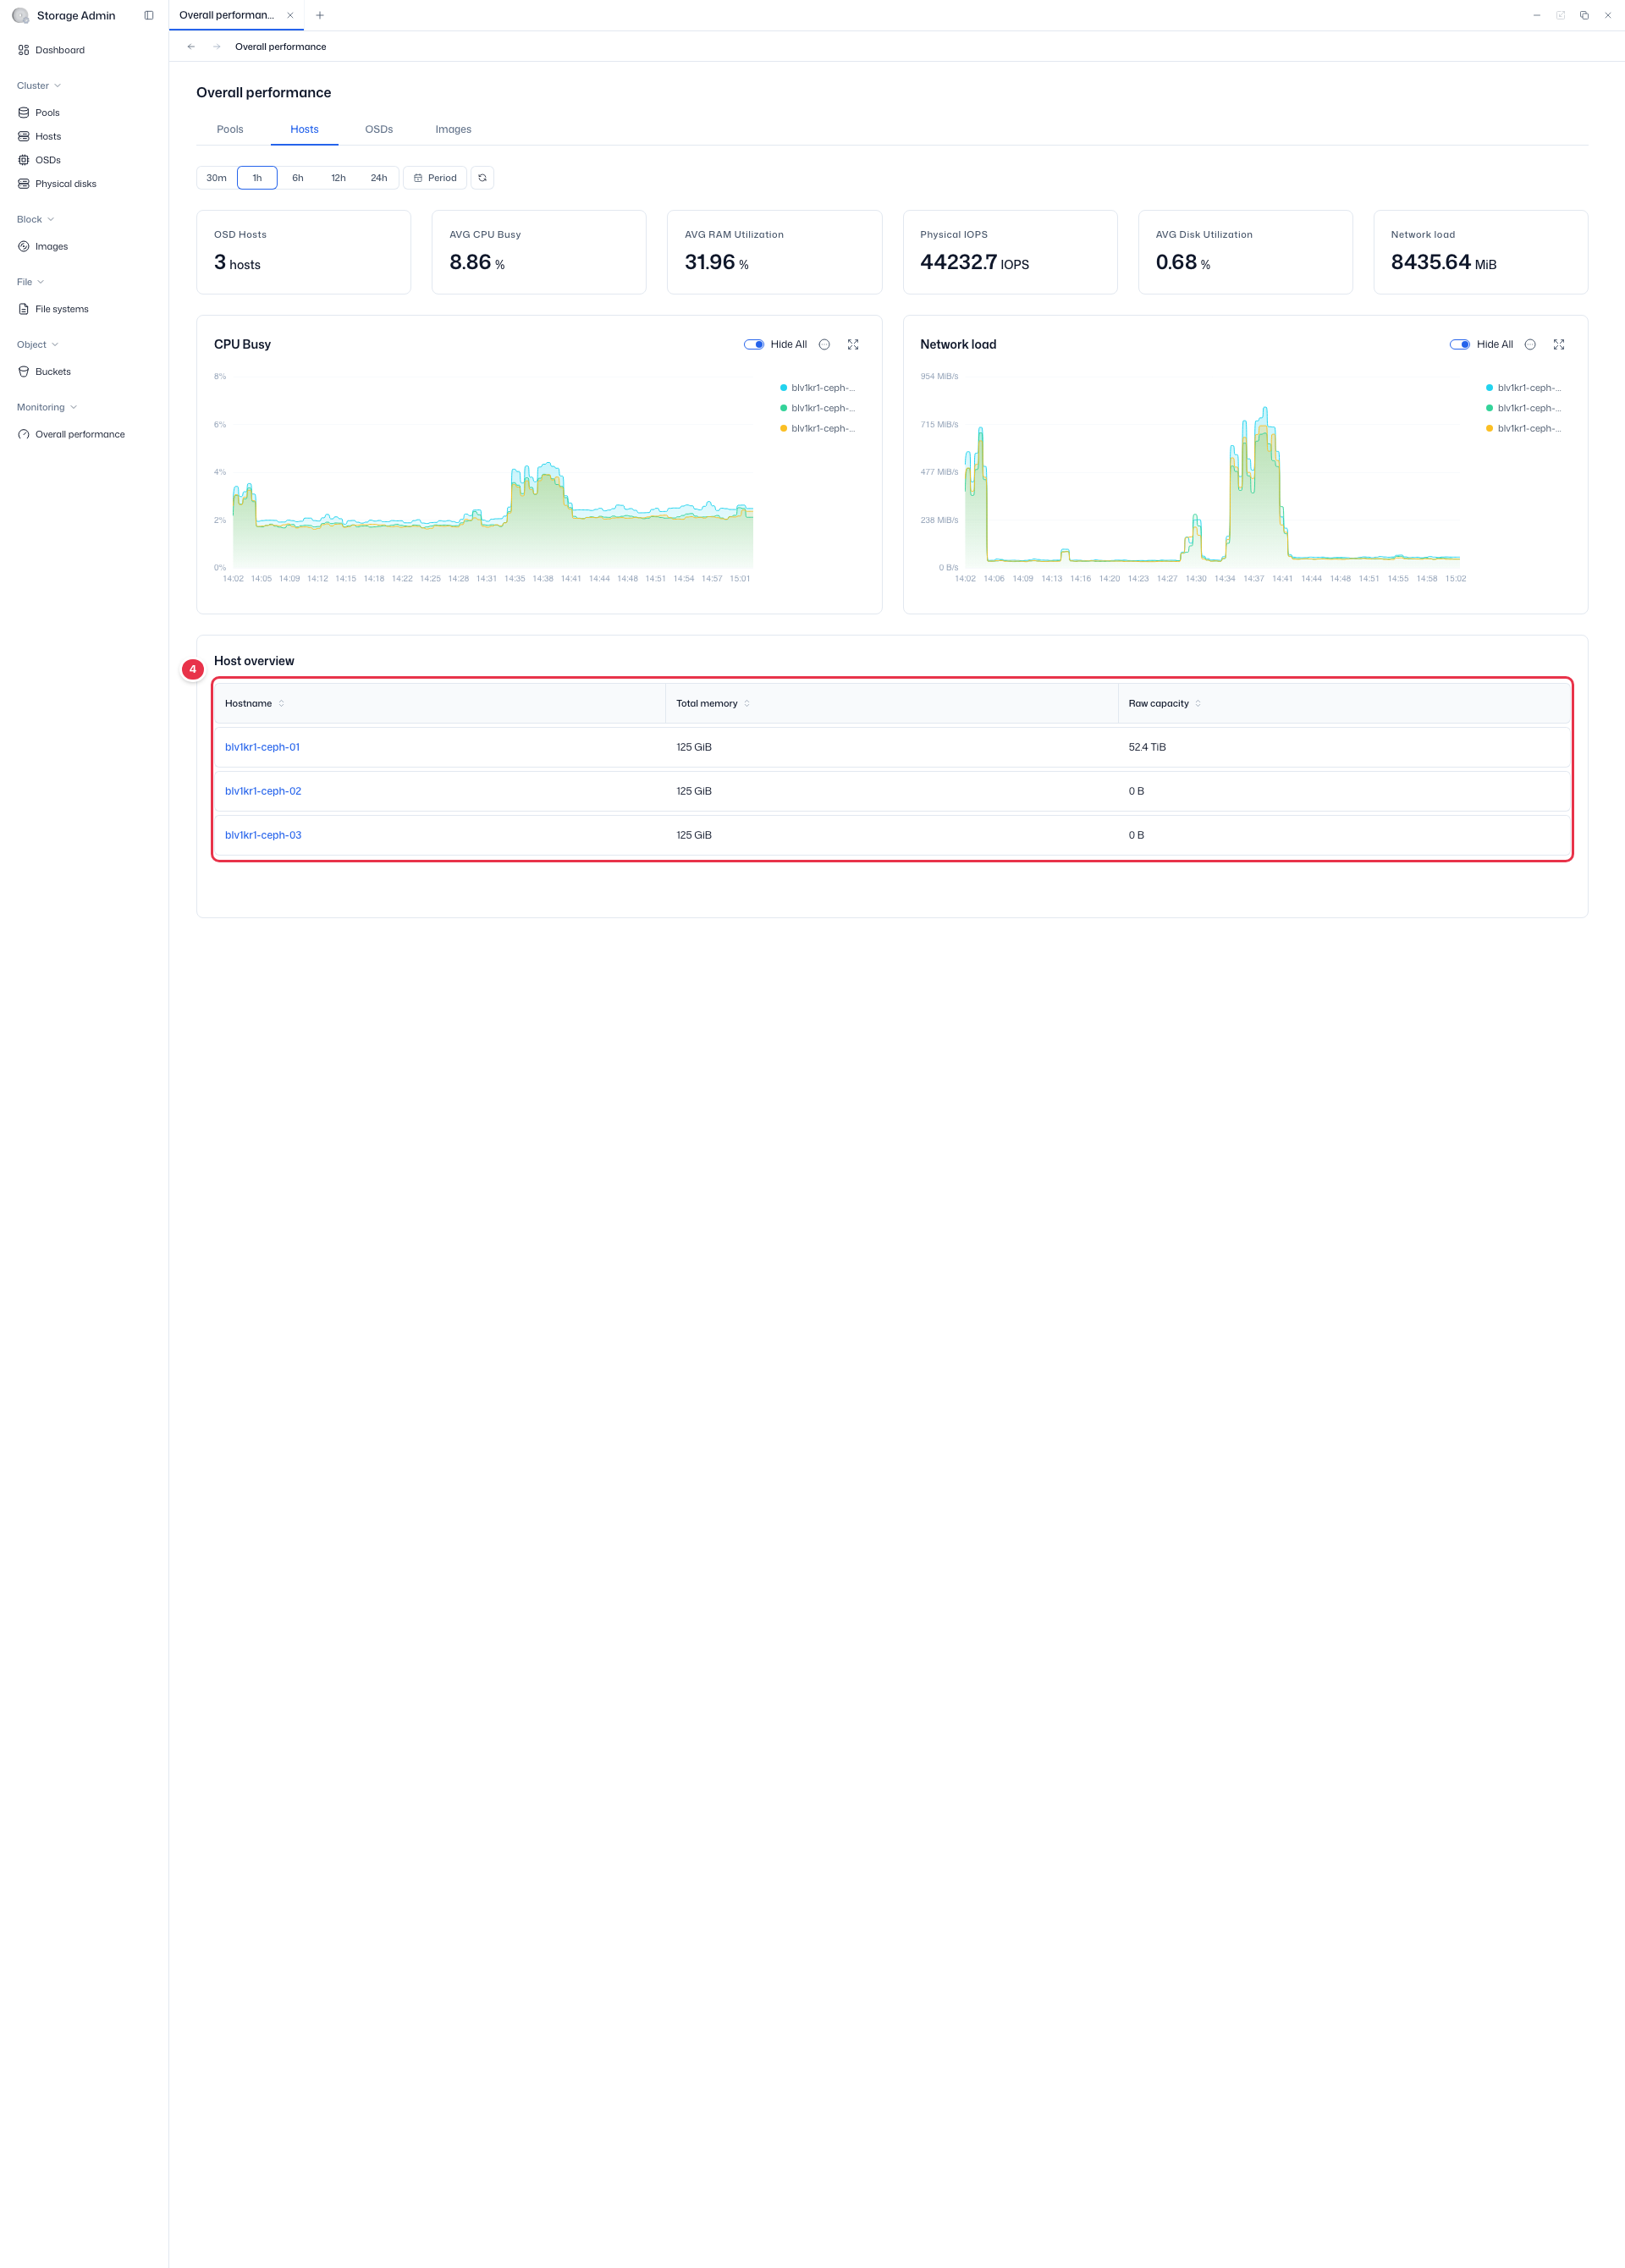The height and width of the screenshot is (2268, 1625).
Task: Toggle the yellow series in Network load legend
Action: pyautogui.click(x=1524, y=428)
